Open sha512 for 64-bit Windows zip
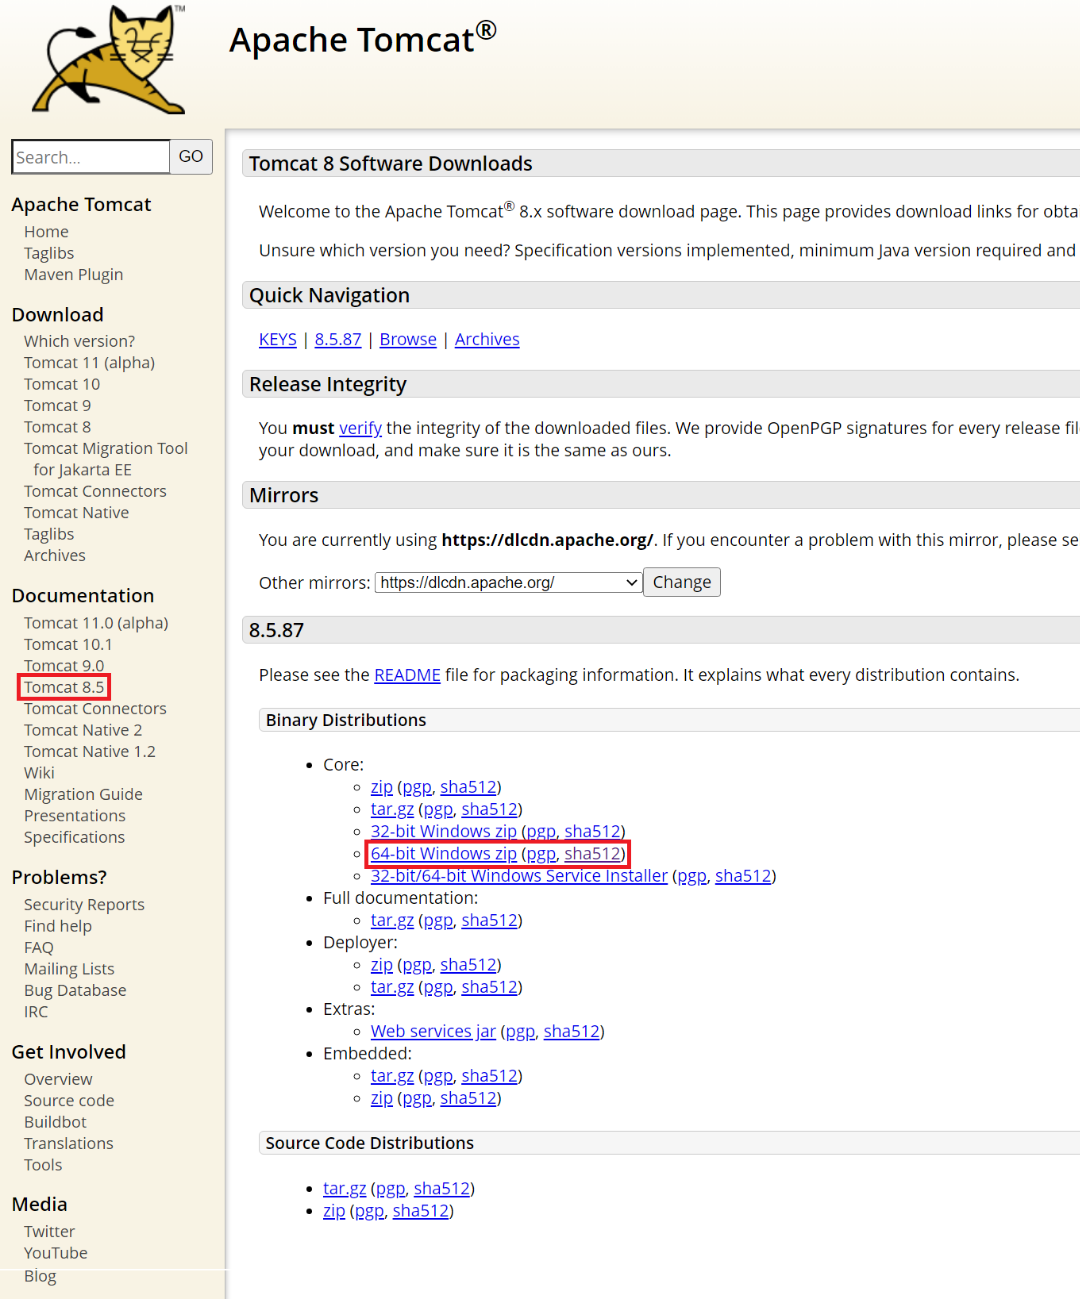 click(593, 854)
